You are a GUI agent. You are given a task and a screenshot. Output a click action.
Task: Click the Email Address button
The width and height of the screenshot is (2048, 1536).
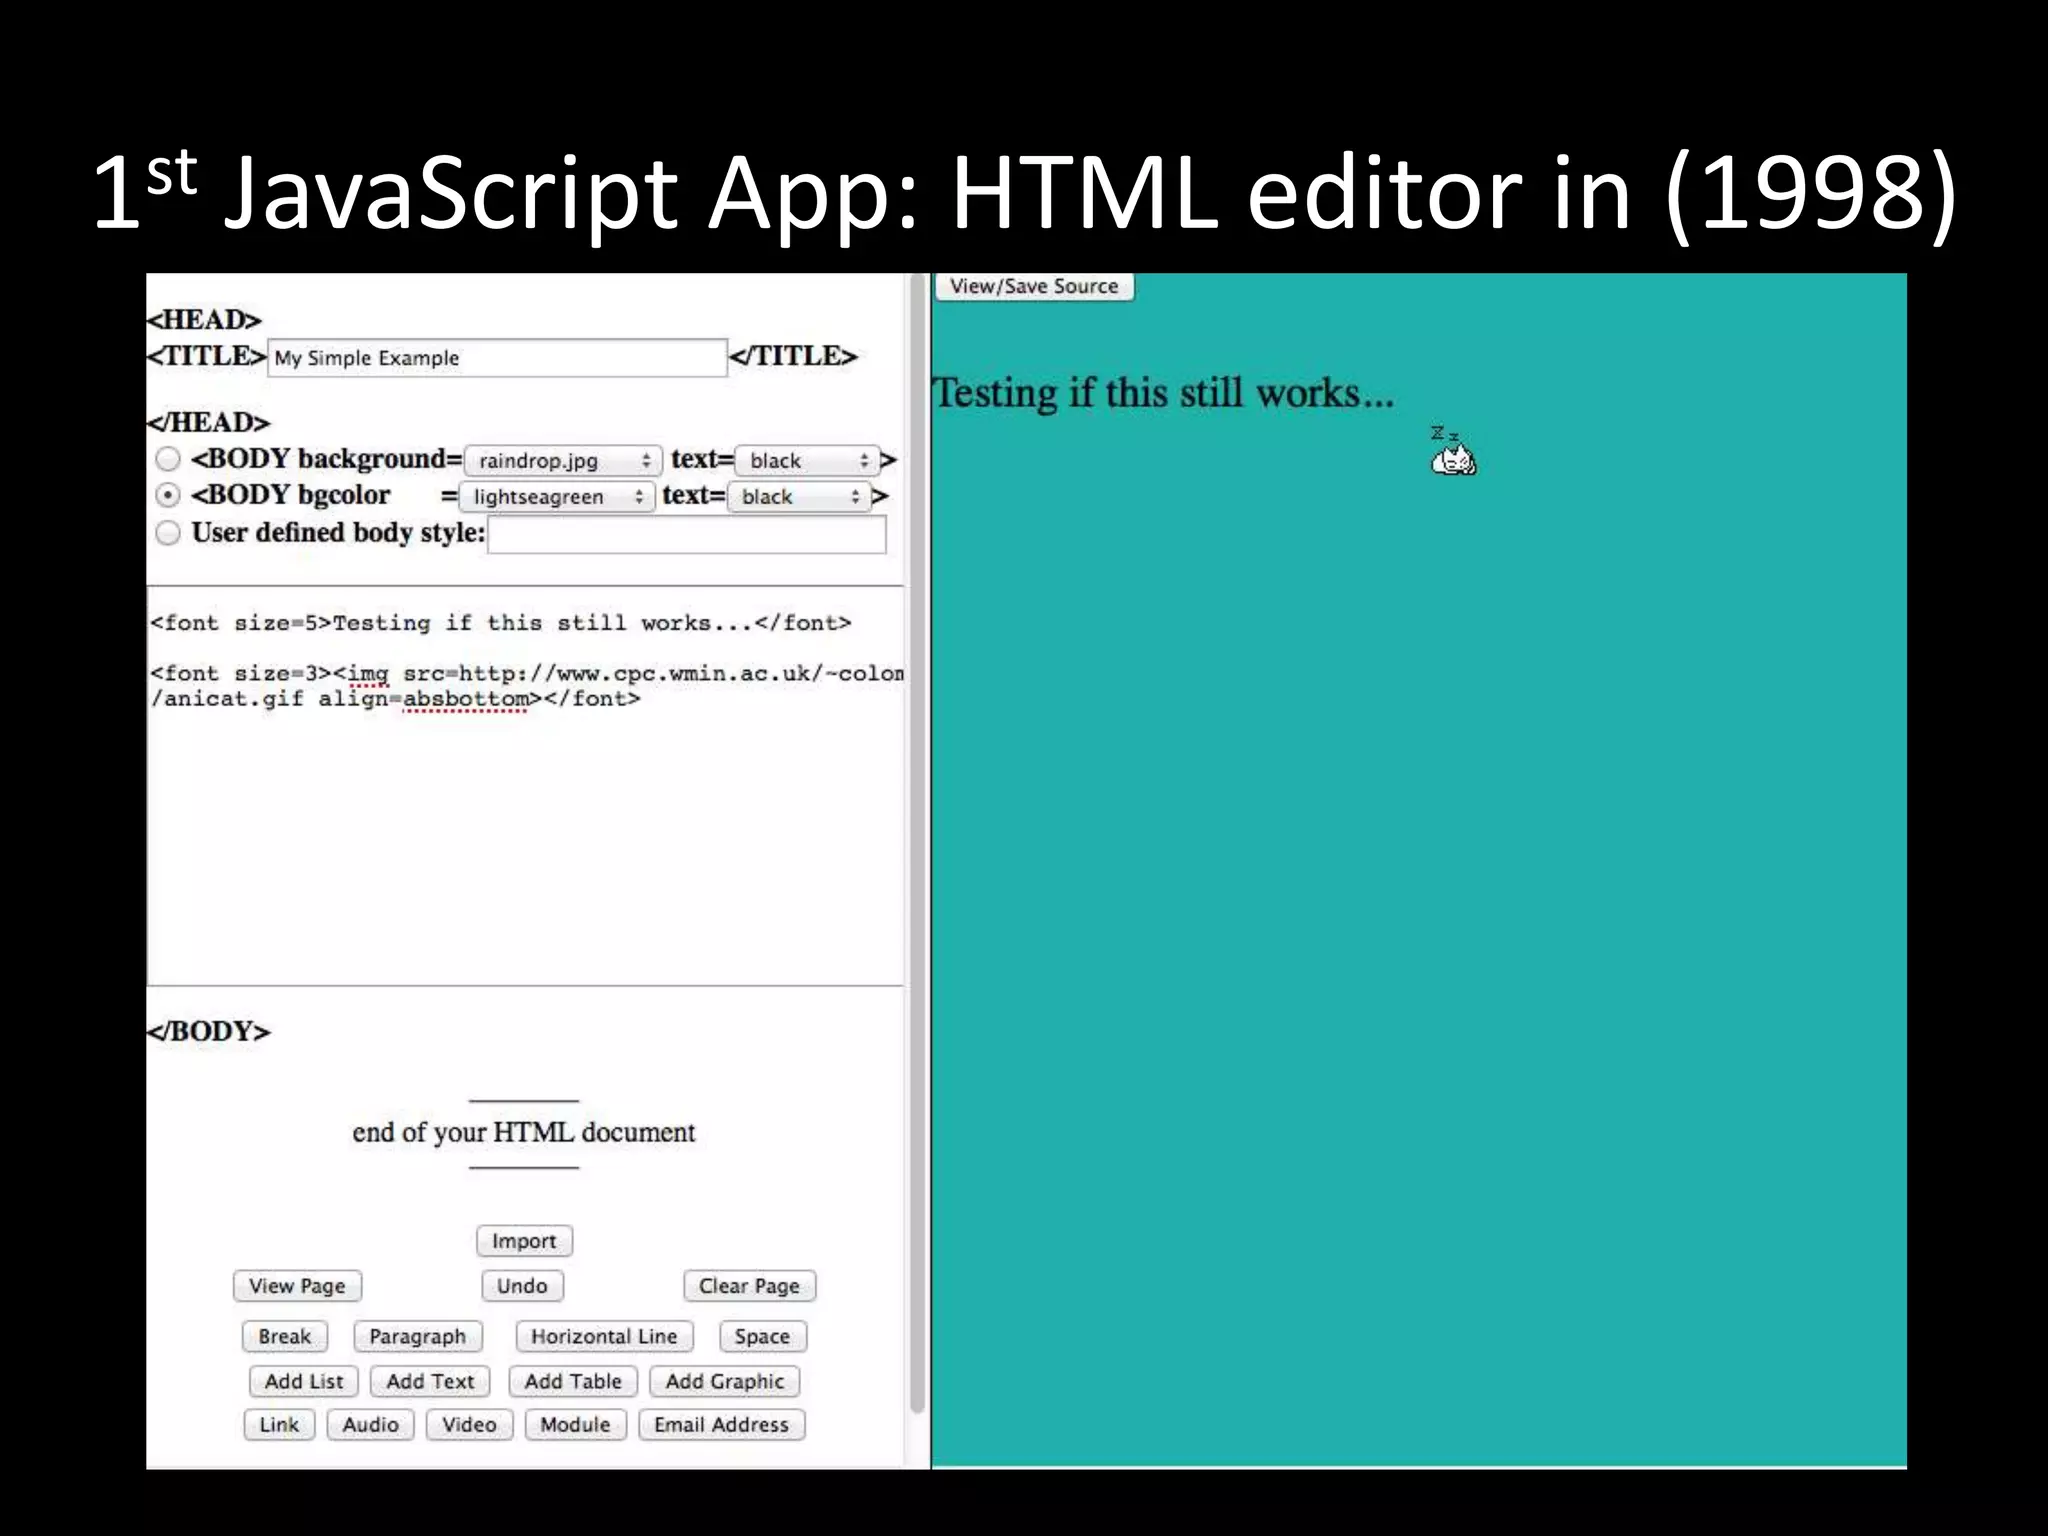click(x=721, y=1425)
